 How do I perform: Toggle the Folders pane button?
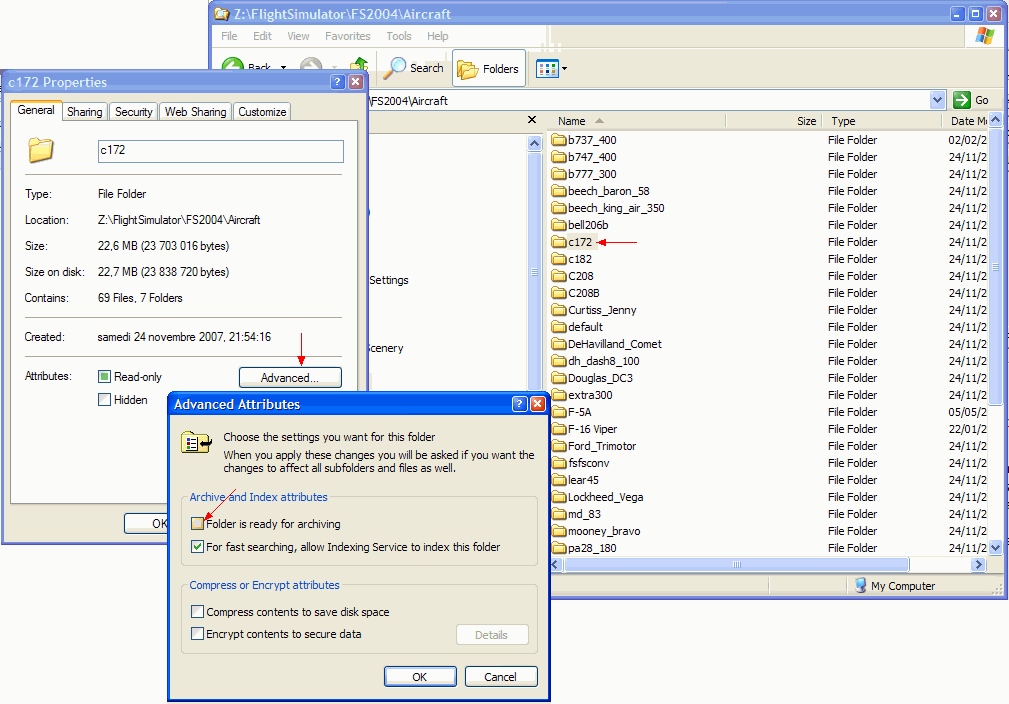coord(488,68)
